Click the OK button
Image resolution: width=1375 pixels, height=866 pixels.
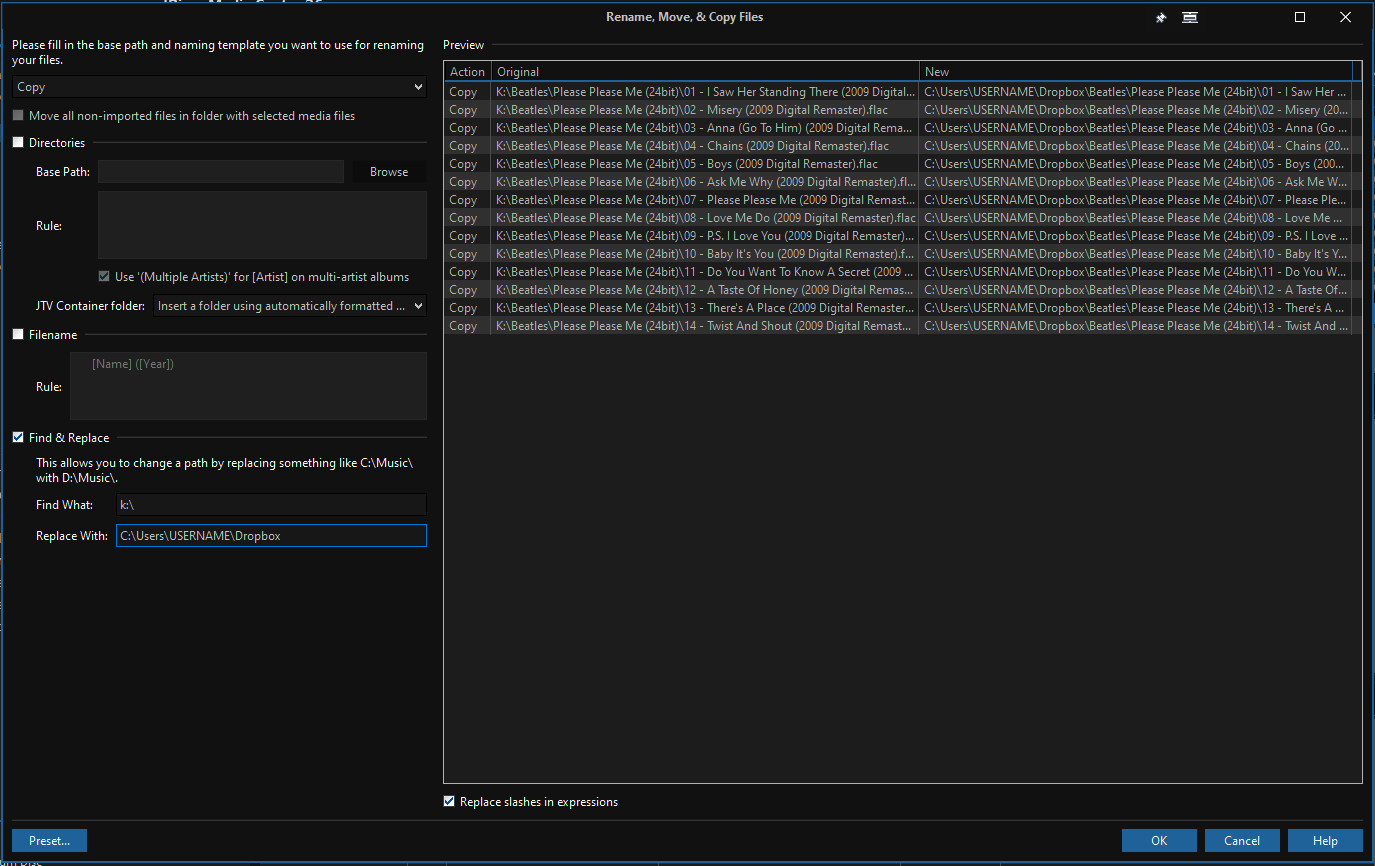pyautogui.click(x=1159, y=841)
